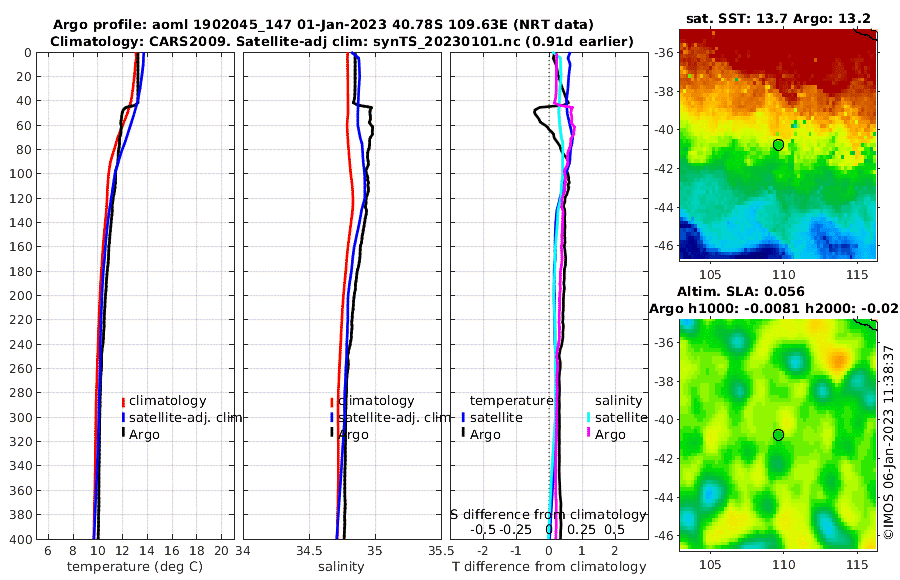Click the blue satellite-adj. clim swatch in temperature legend

pos(123,417)
